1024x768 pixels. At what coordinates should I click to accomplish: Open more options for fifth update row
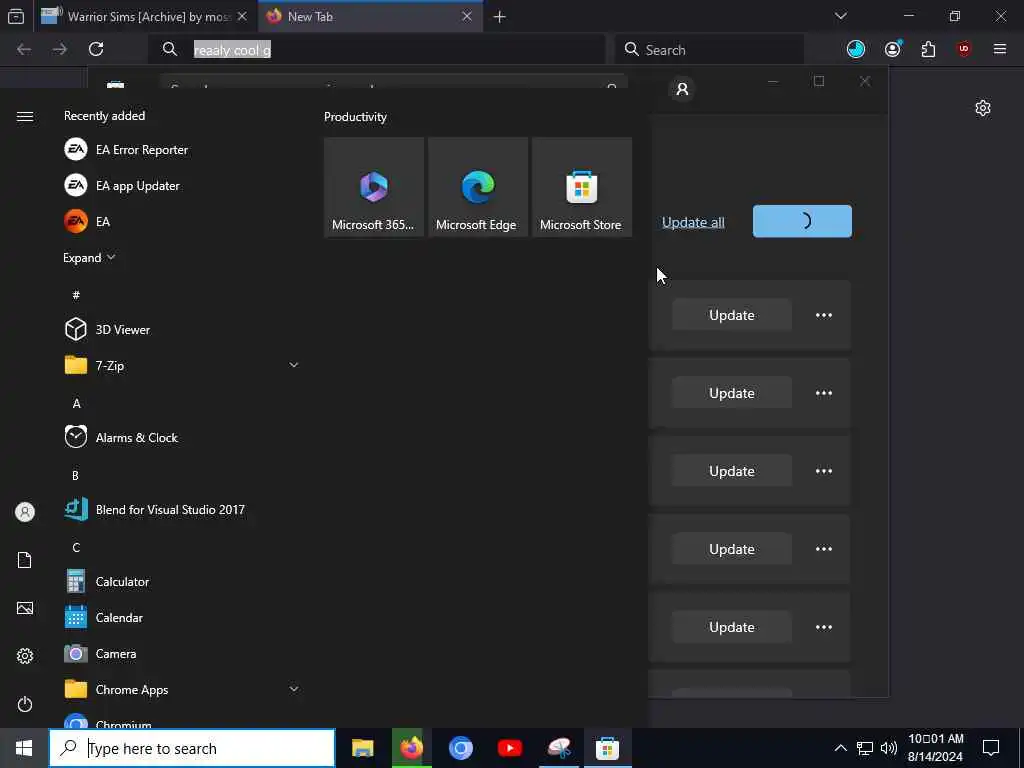pyautogui.click(x=824, y=627)
